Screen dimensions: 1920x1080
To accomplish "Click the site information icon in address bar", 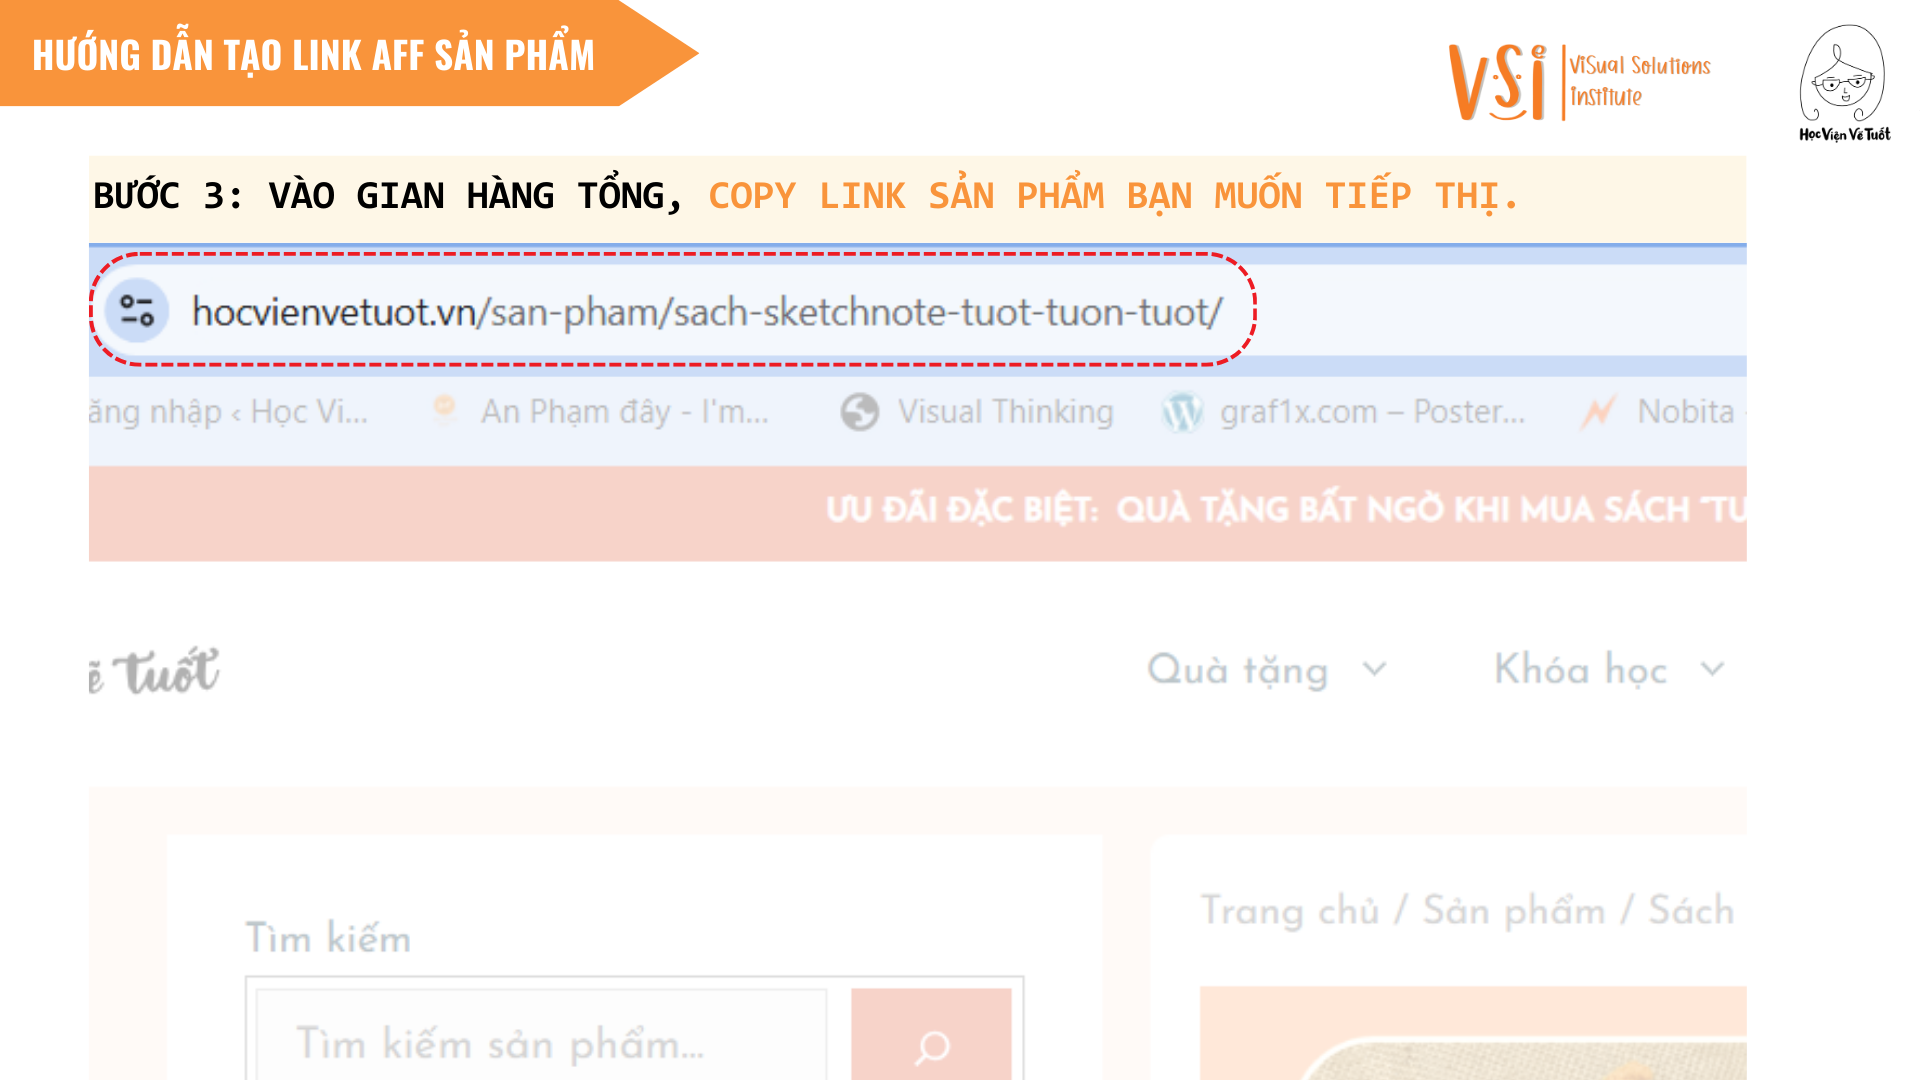I will pyautogui.click(x=137, y=311).
